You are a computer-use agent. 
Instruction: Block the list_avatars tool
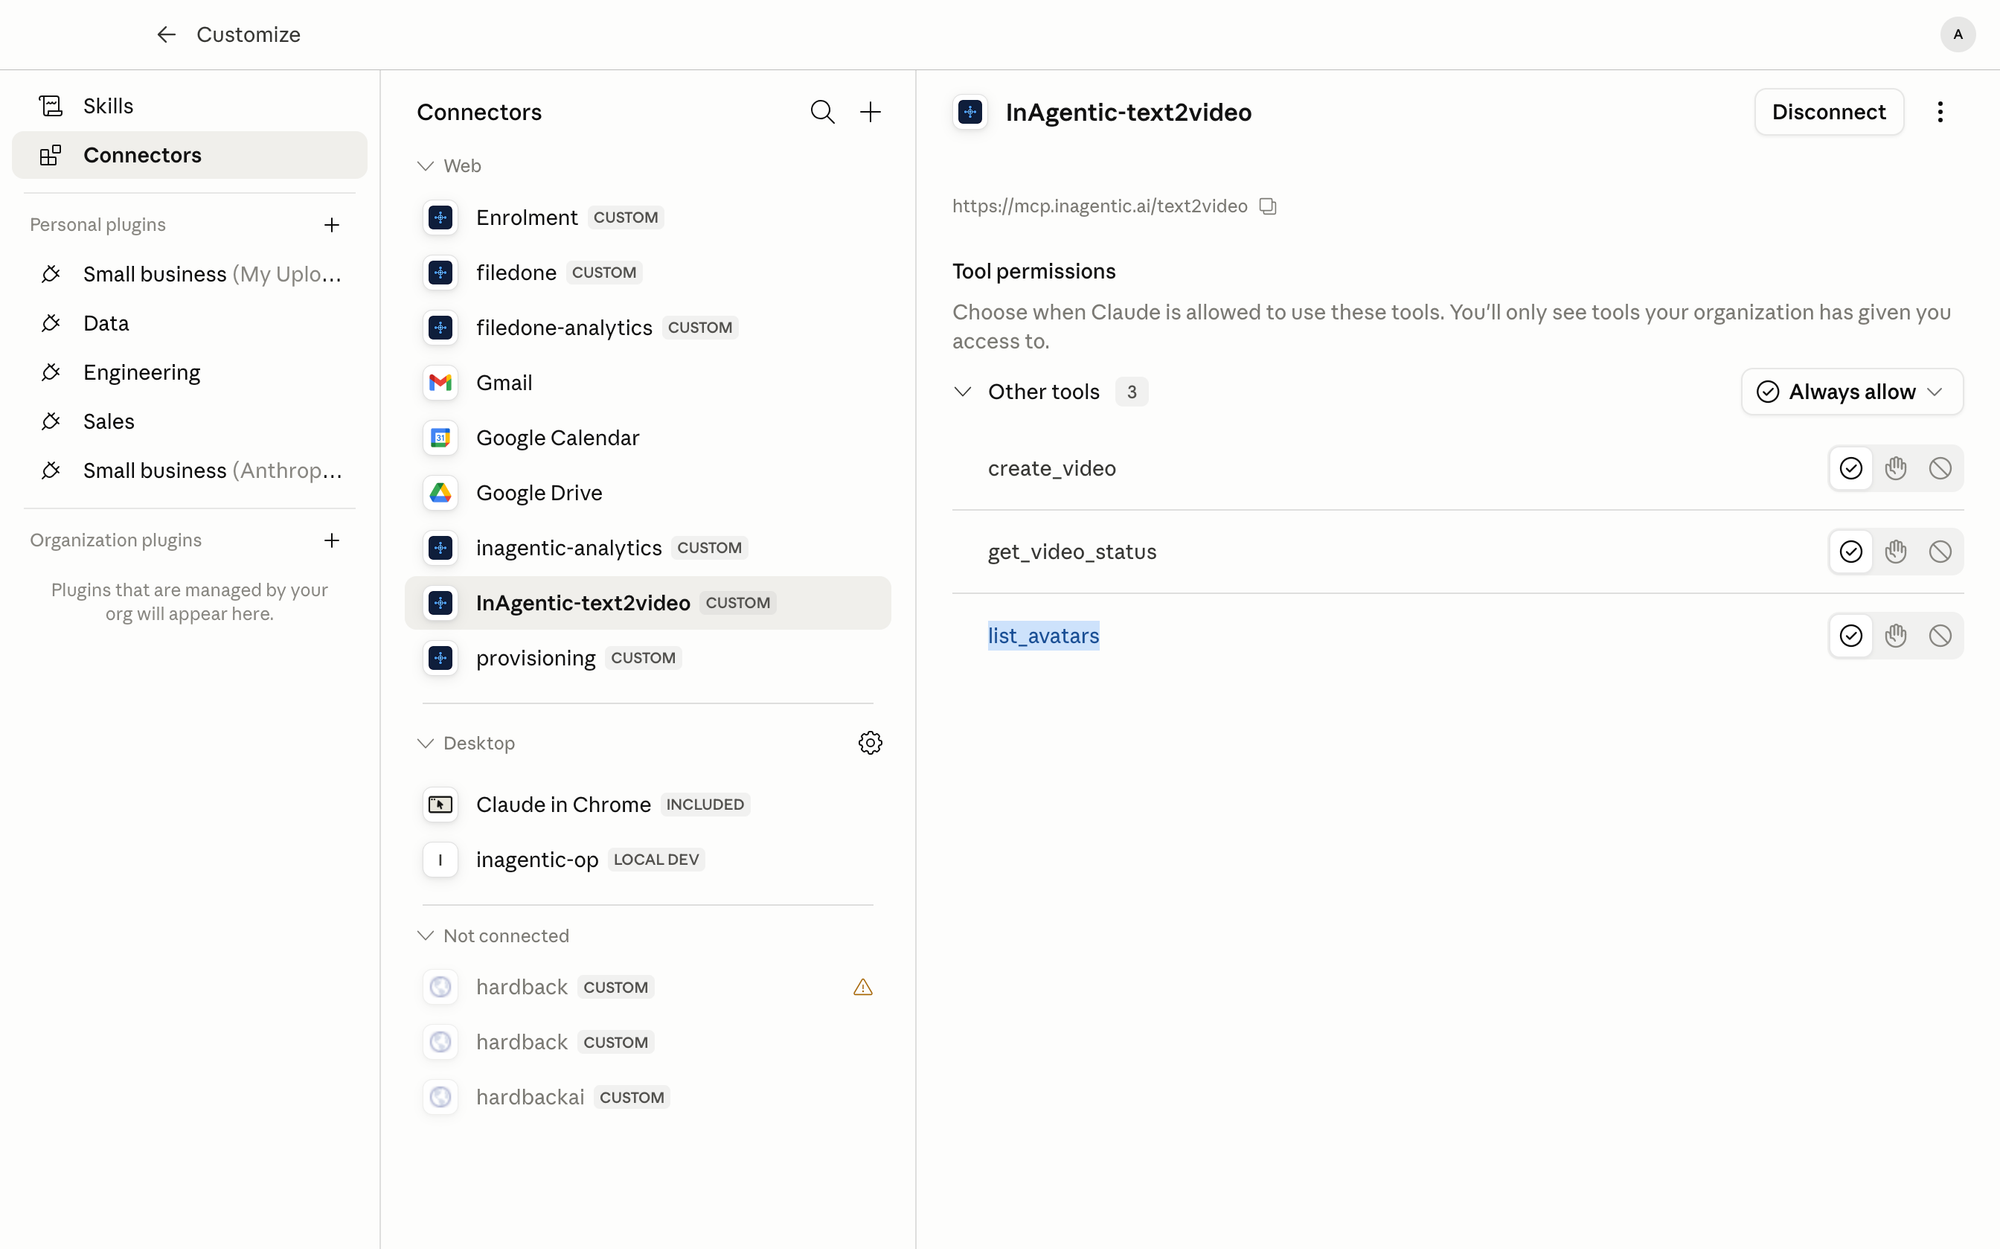[x=1940, y=635]
